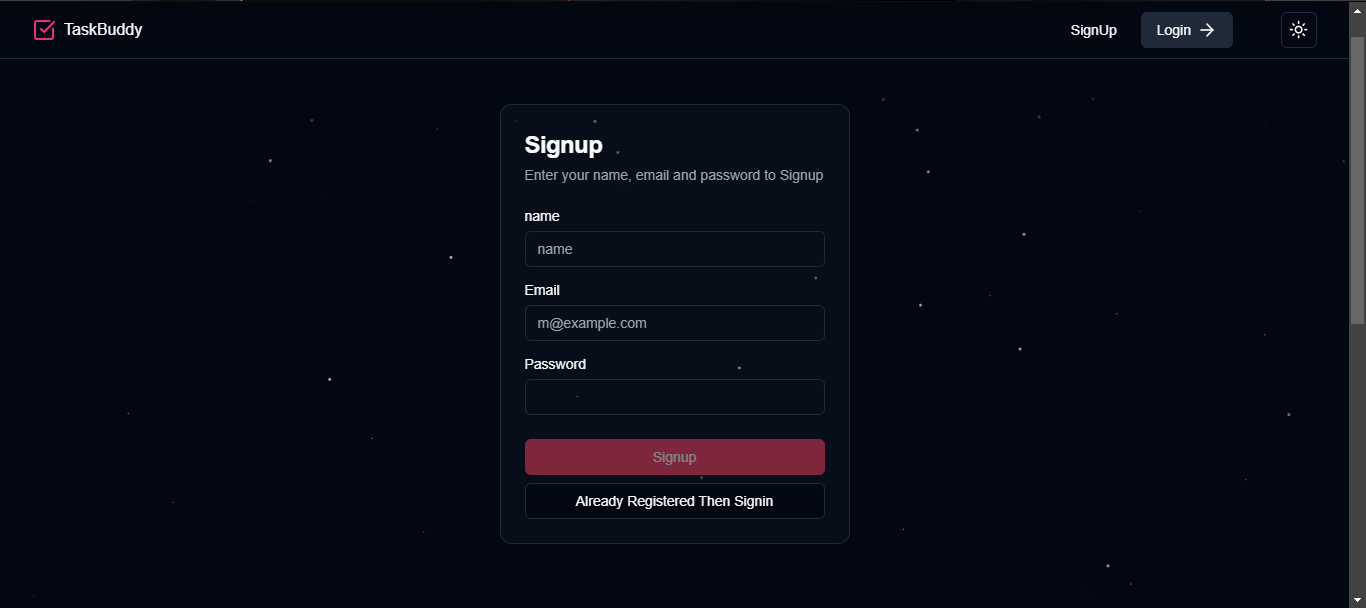The image size is (1366, 608).
Task: Focus the name input field
Action: [x=674, y=249]
